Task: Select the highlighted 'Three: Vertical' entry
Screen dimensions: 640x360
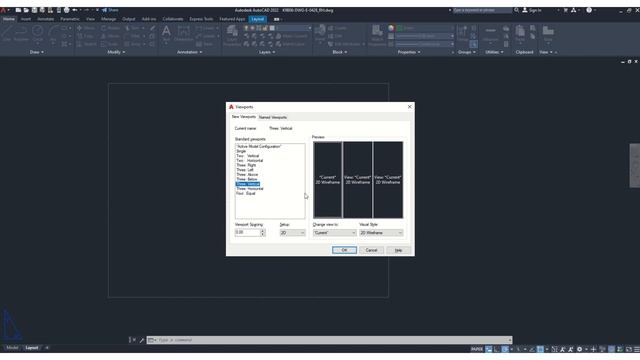Action: click(248, 184)
